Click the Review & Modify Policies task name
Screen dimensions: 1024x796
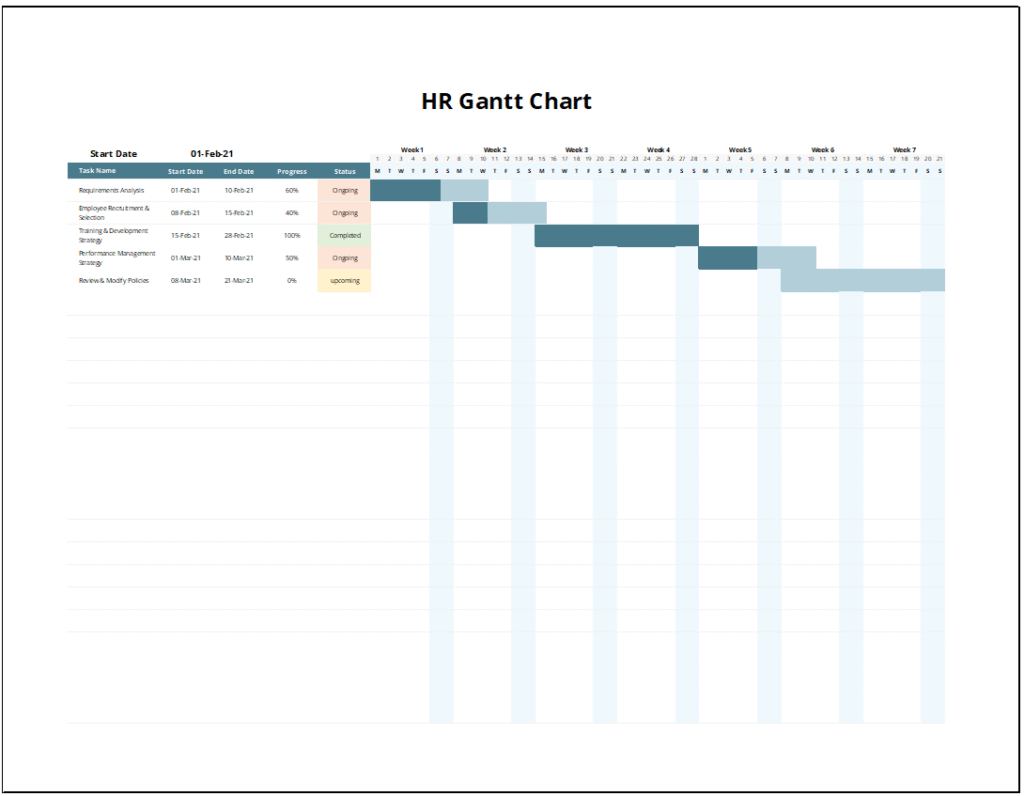point(112,280)
